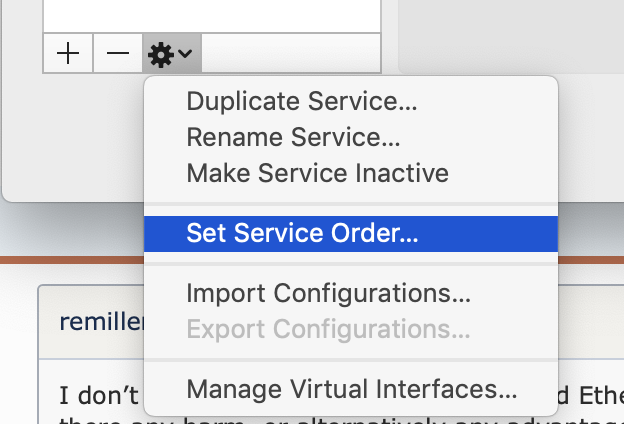The image size is (624, 424).
Task: Select the Rename Service… menu entry
Action: 293,136
